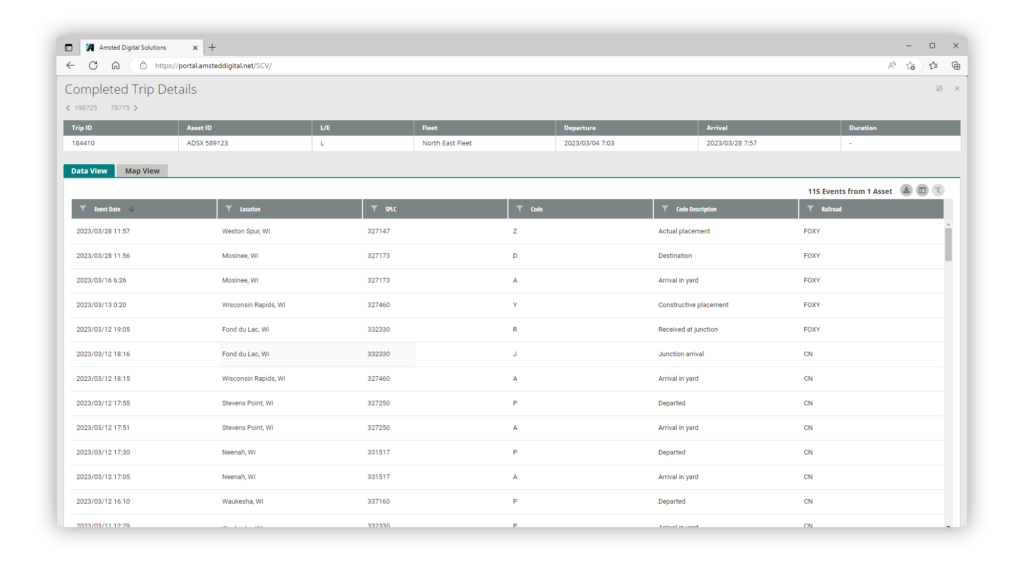Open the Railroad column filter

pyautogui.click(x=811, y=209)
